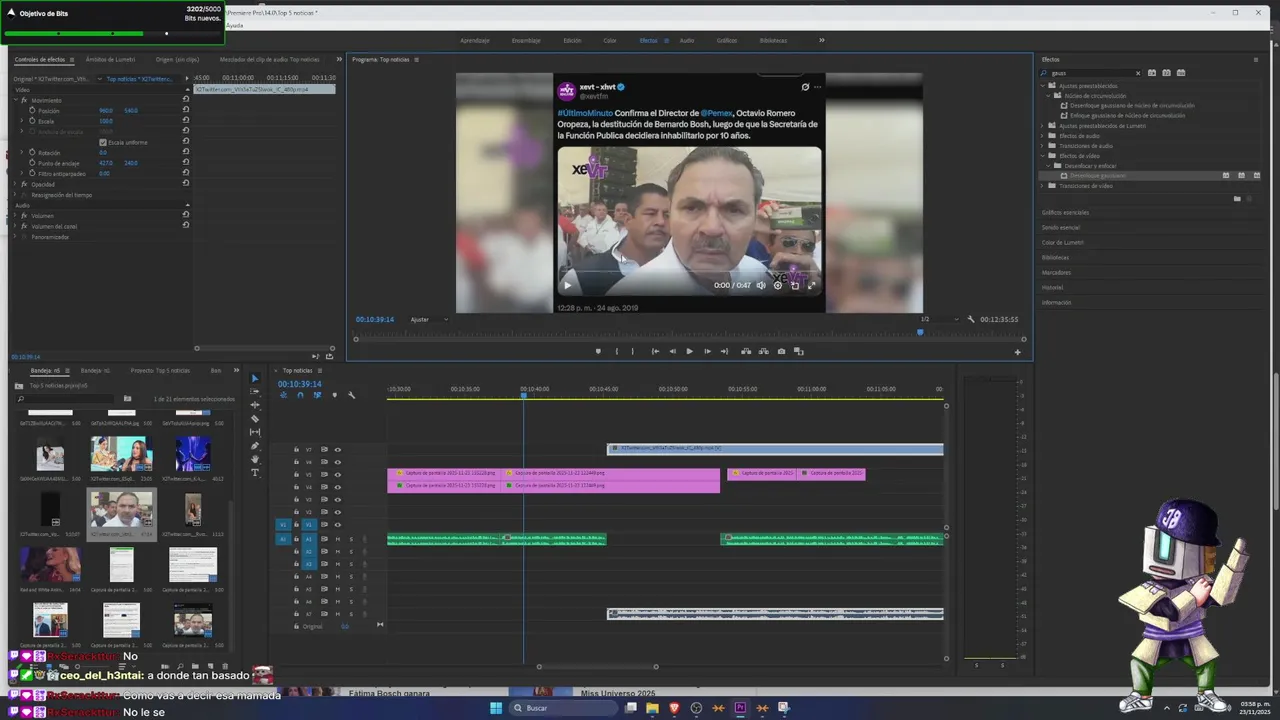Clear the gauss search in Efectos
Viewport: 1280px width, 720px height.
(1137, 73)
